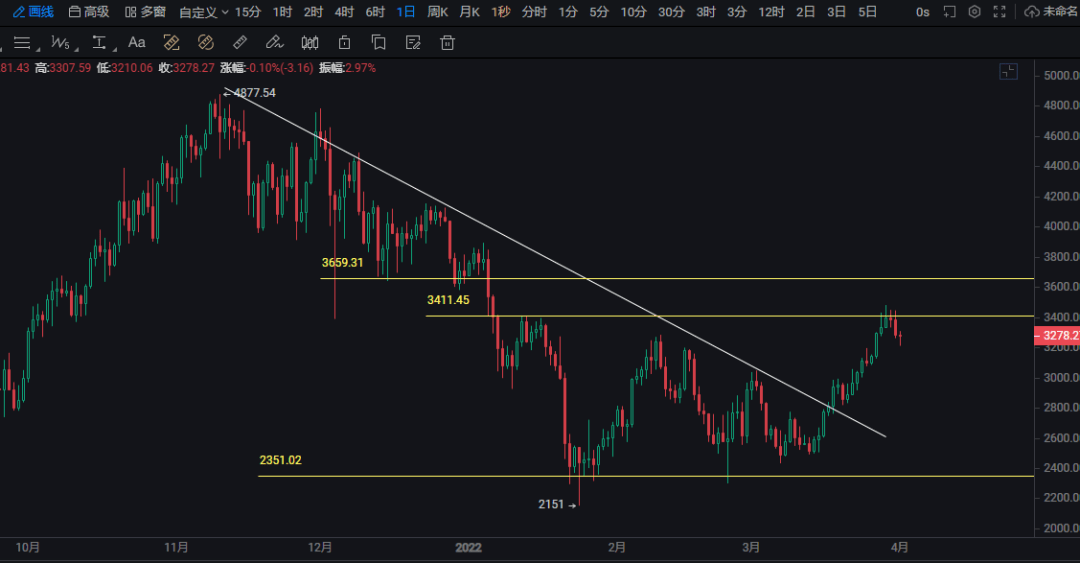This screenshot has height=563, width=1080.
Task: Click the 4877.54 high price marker
Action: point(250,93)
